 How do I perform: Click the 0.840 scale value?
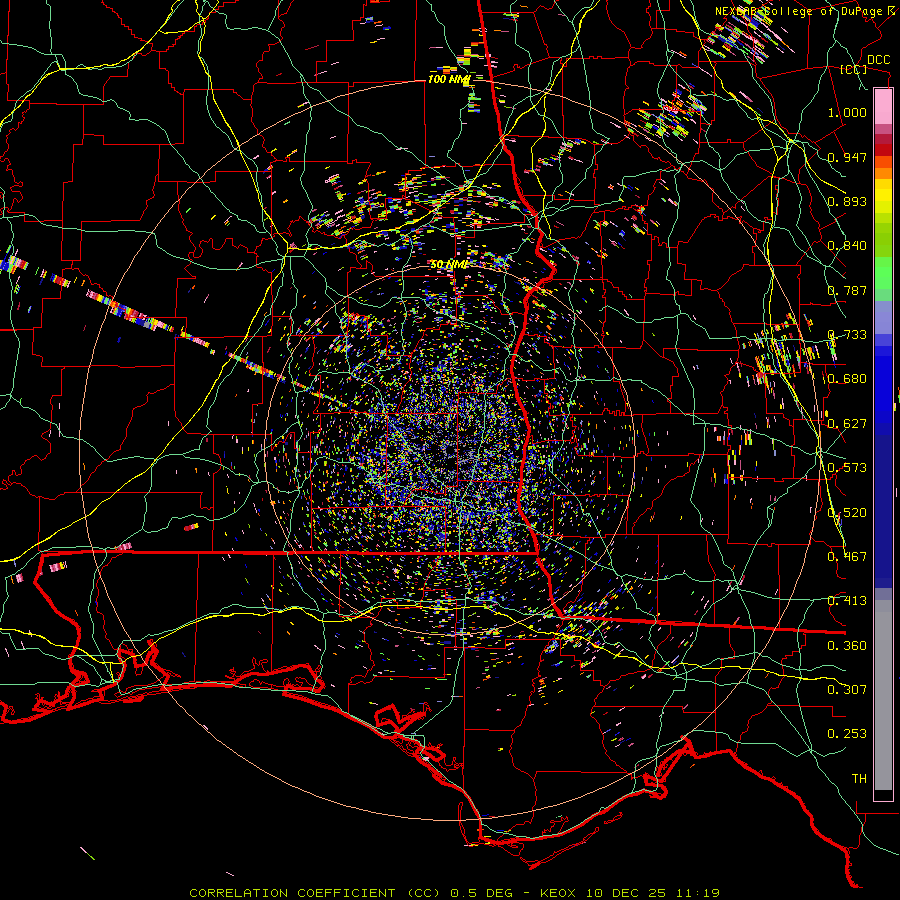[847, 246]
